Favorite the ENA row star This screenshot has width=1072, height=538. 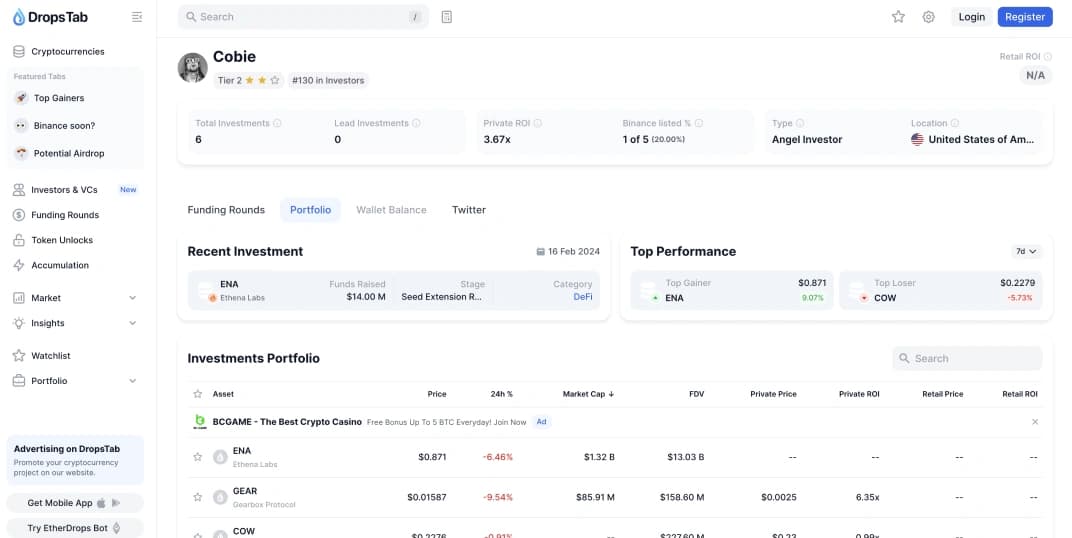coord(198,457)
